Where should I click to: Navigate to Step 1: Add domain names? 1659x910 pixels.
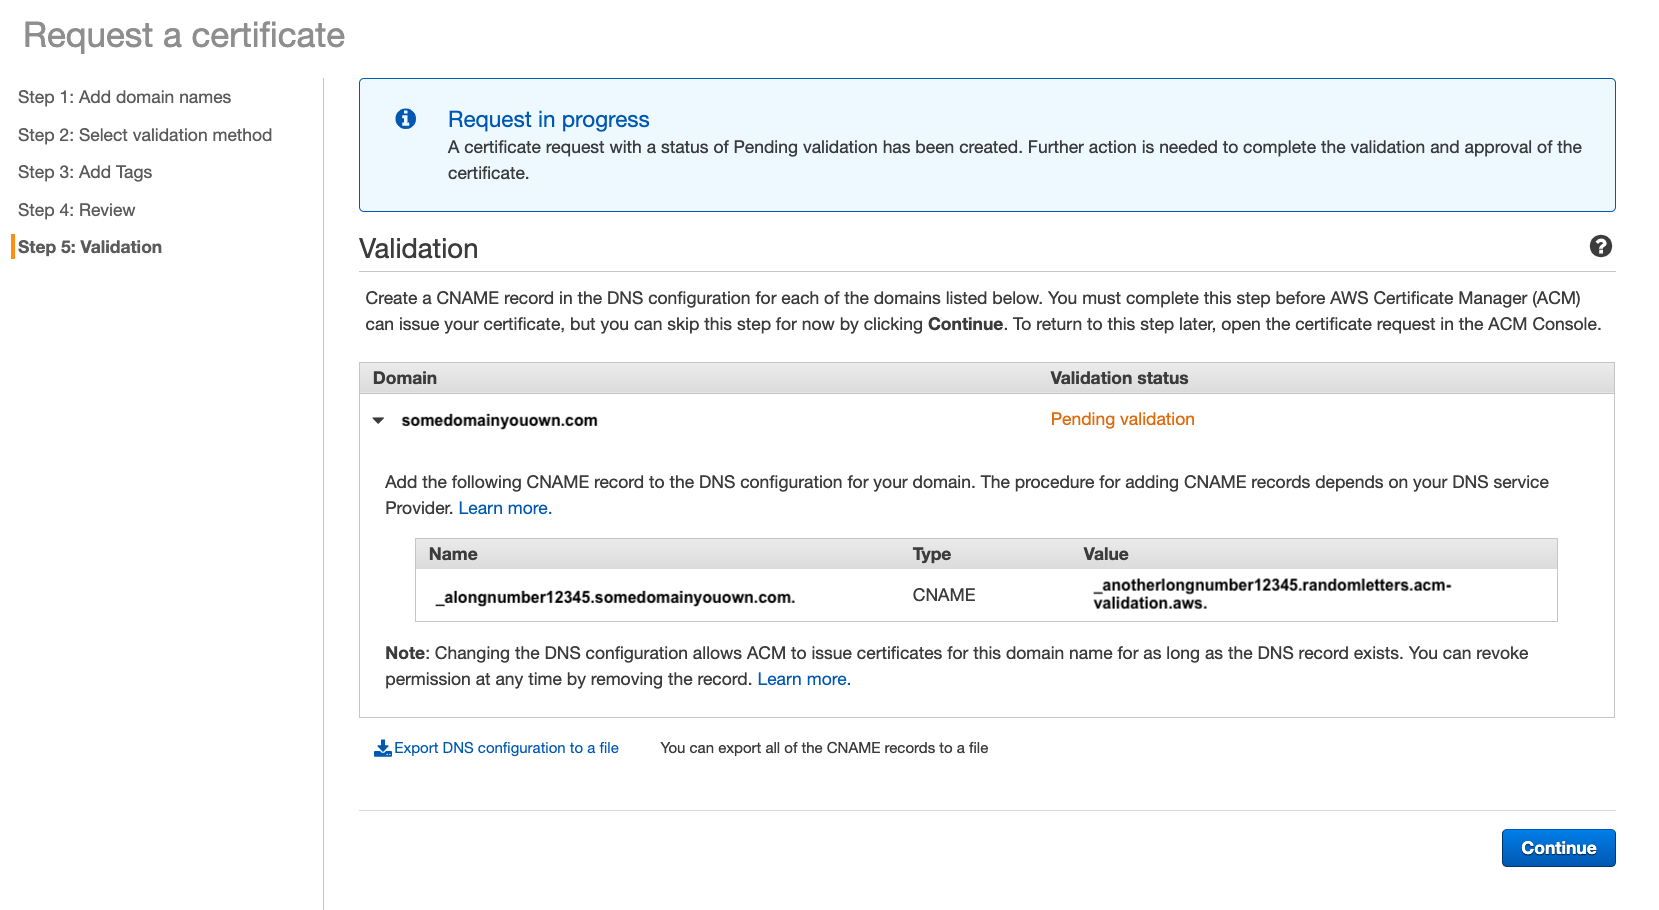(x=124, y=97)
